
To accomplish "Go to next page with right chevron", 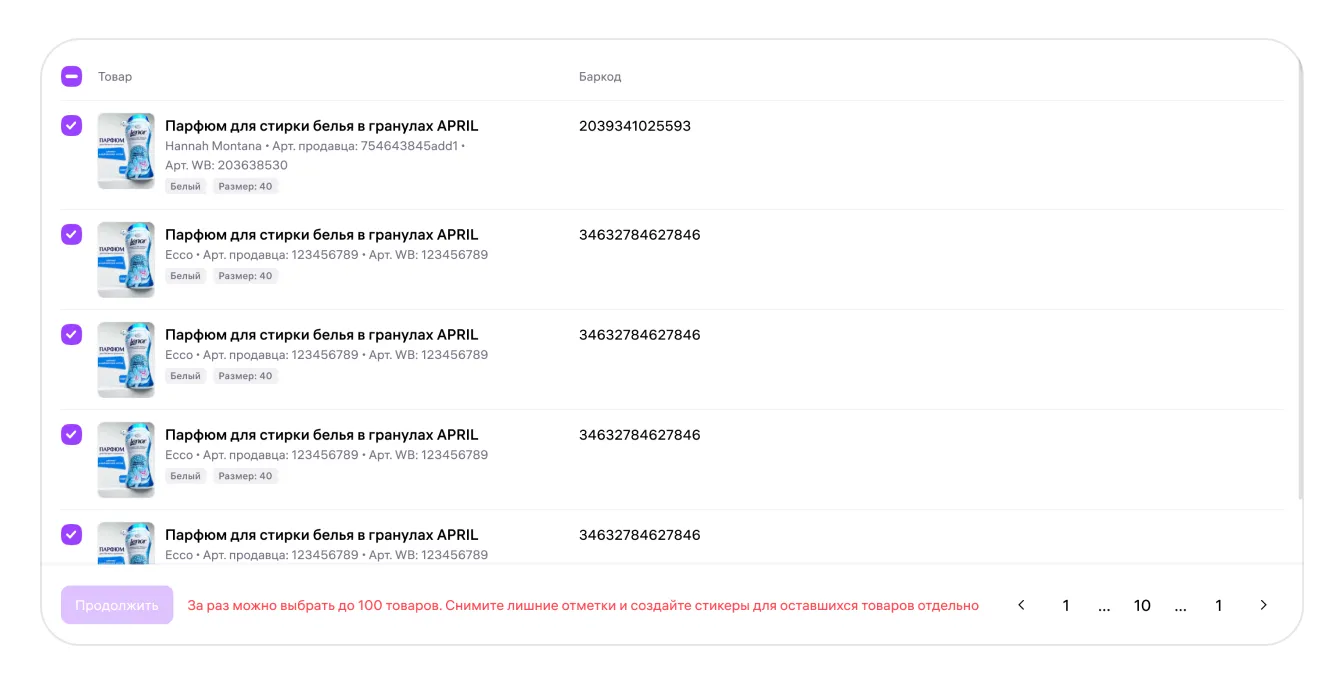I will pos(1264,605).
